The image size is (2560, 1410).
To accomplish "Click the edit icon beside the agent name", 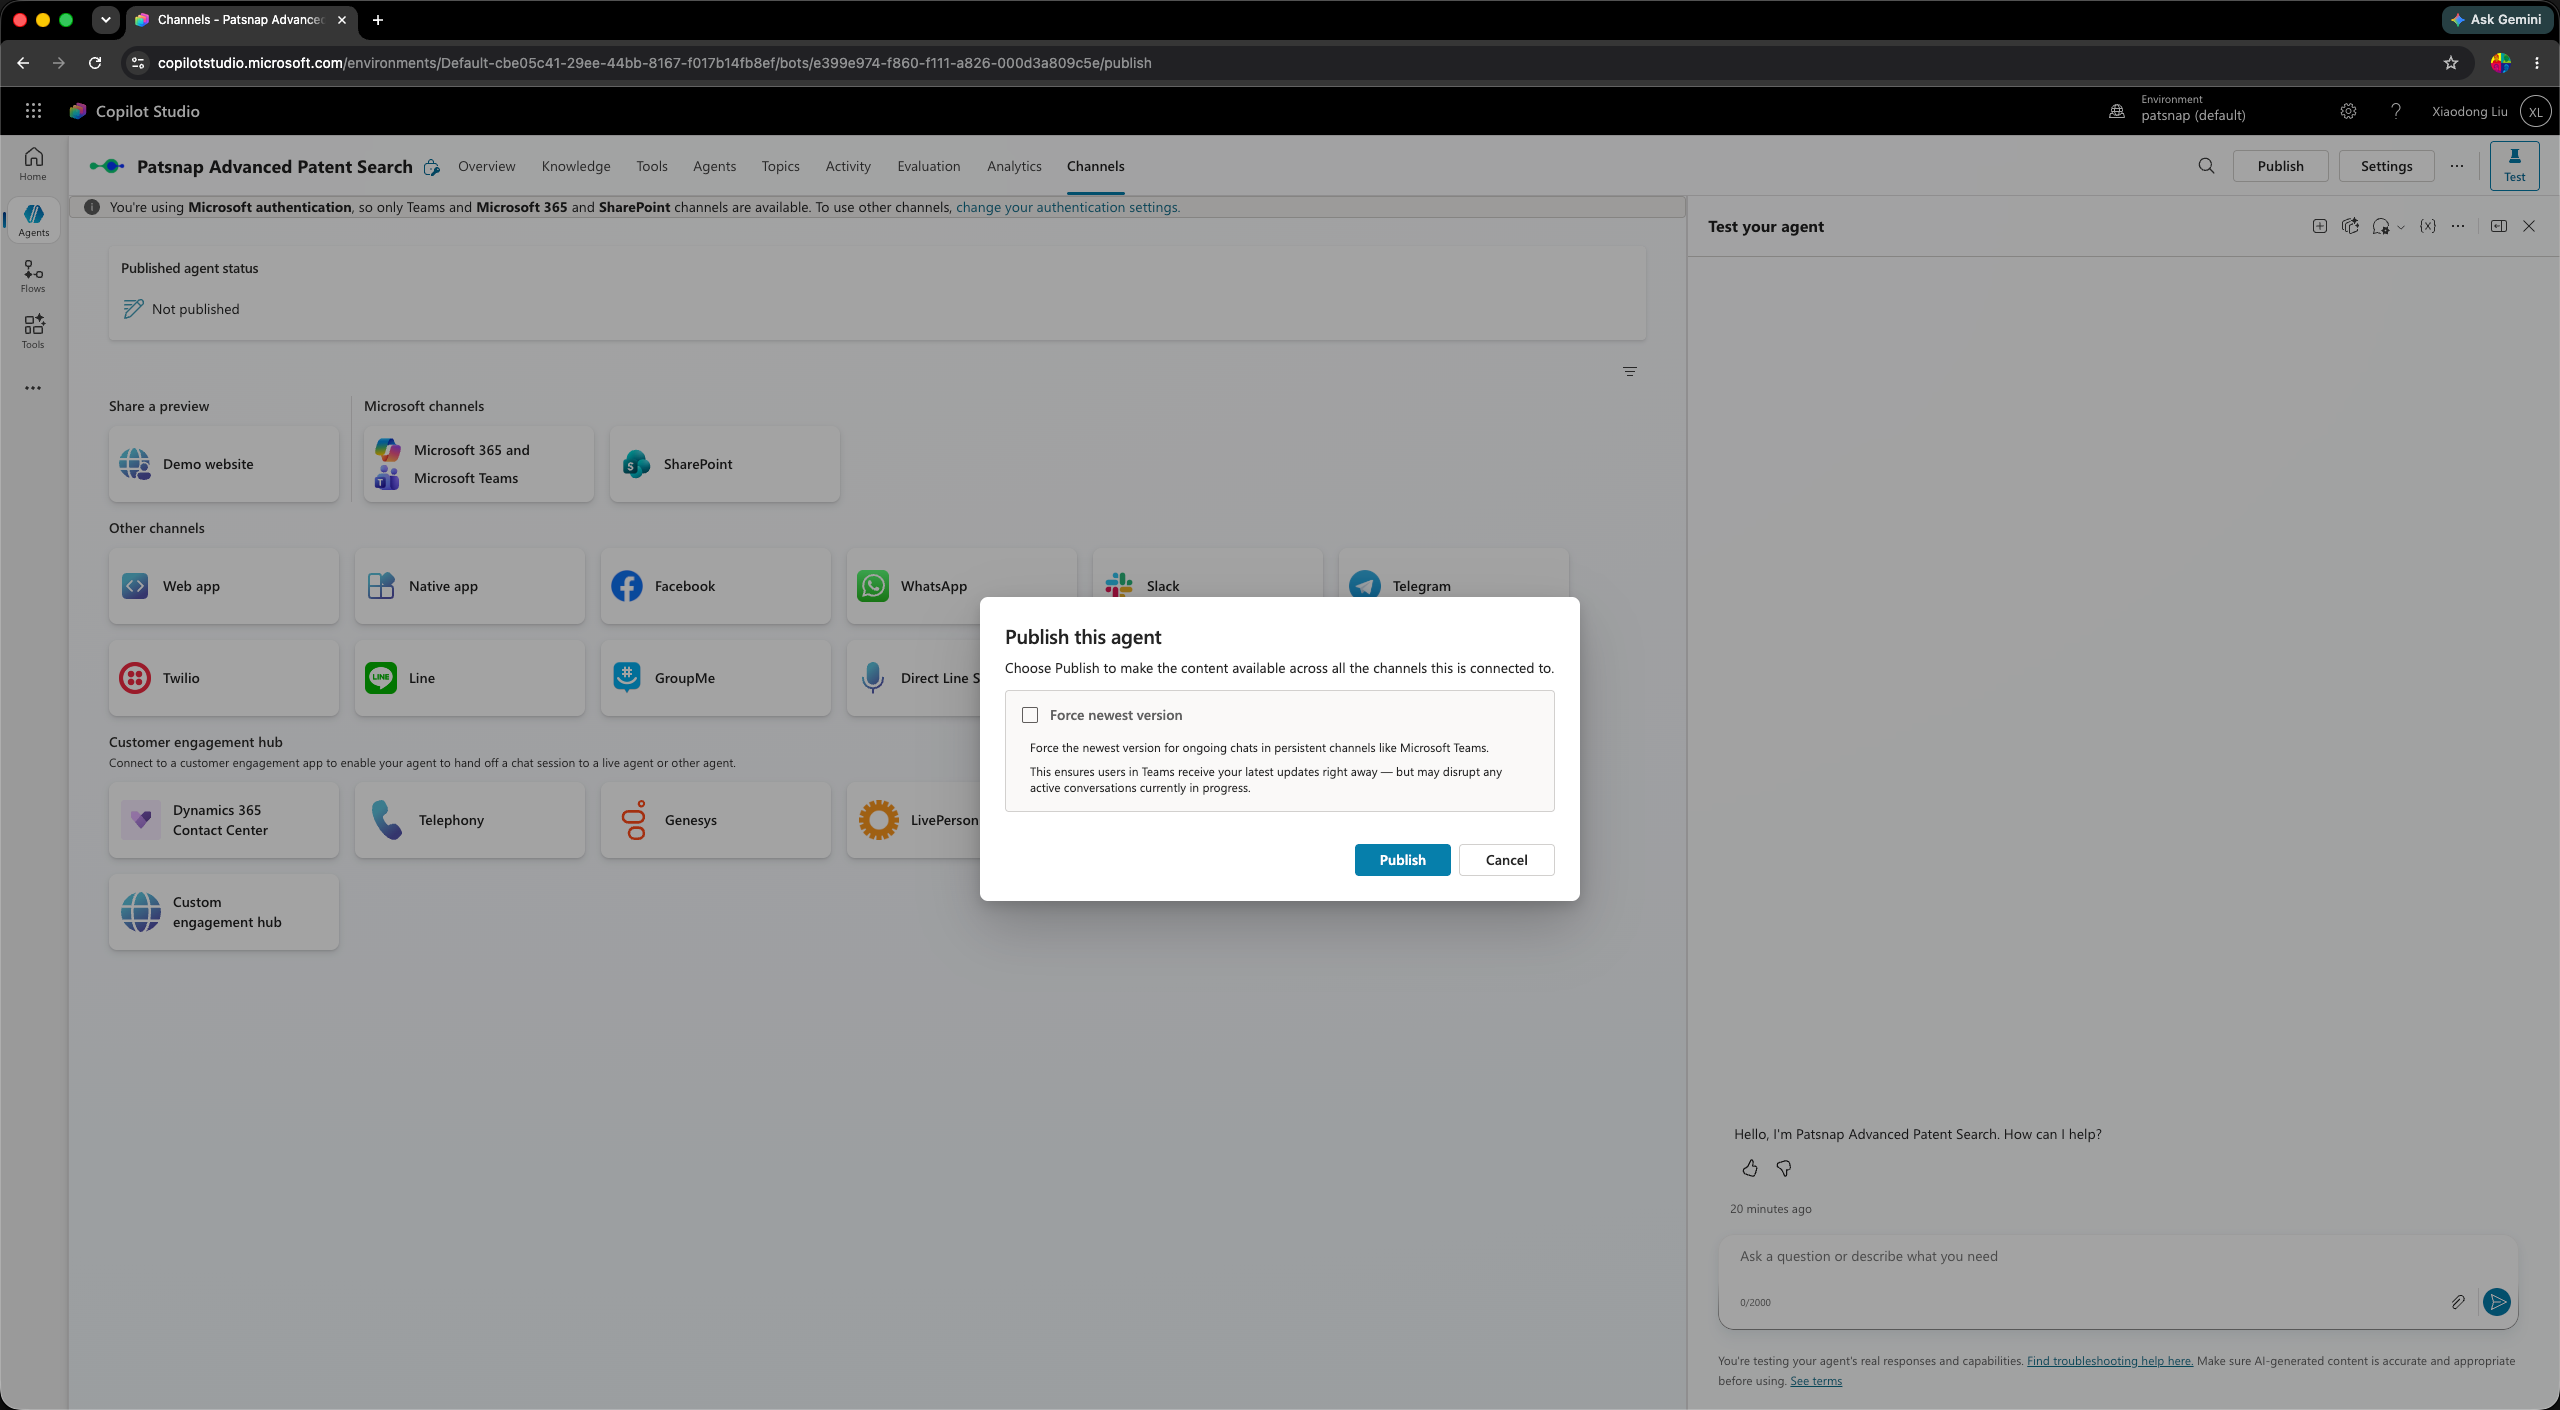I will pyautogui.click(x=431, y=167).
